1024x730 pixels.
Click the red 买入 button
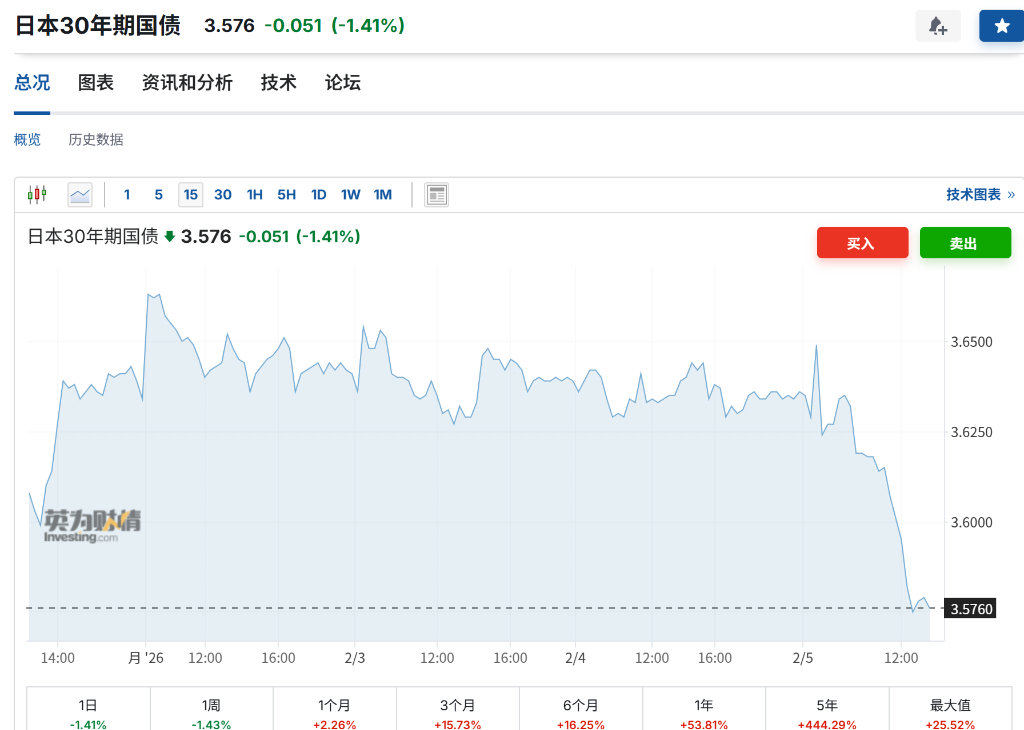[x=862, y=243]
